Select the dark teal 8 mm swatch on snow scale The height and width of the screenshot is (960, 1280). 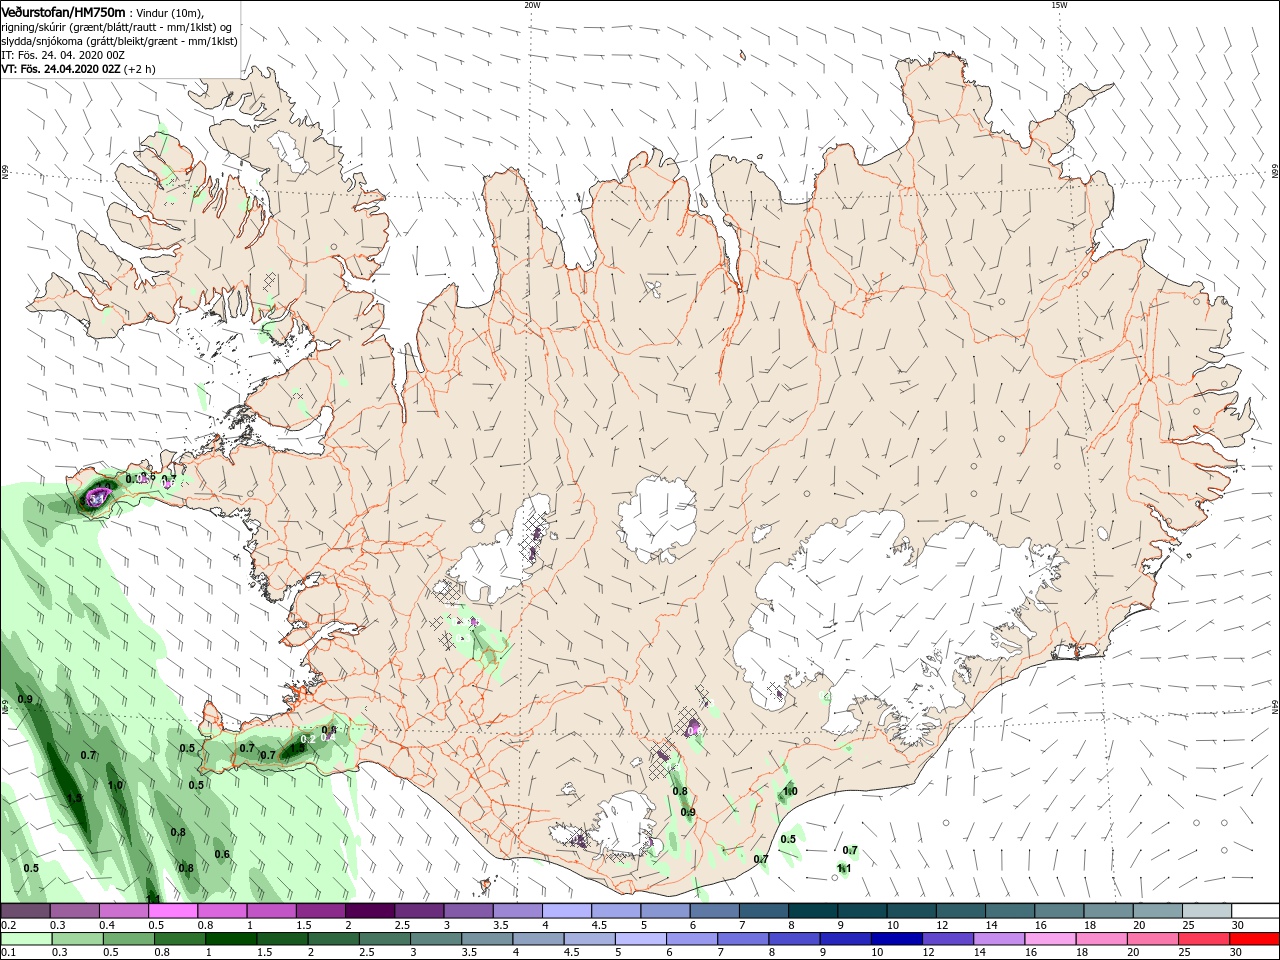(x=815, y=911)
